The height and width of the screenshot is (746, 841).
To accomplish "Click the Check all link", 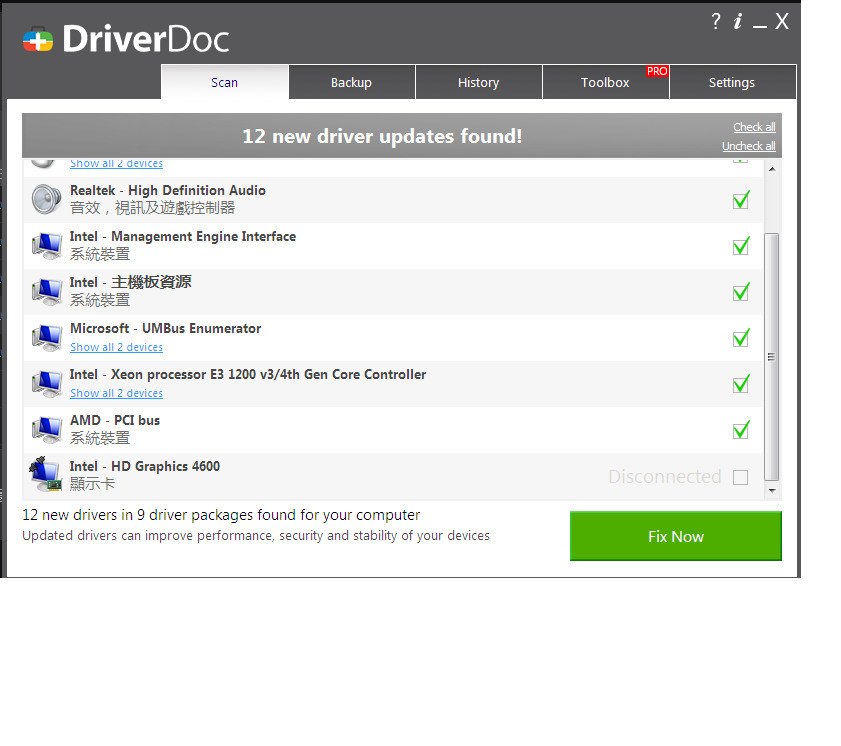I will tap(754, 127).
